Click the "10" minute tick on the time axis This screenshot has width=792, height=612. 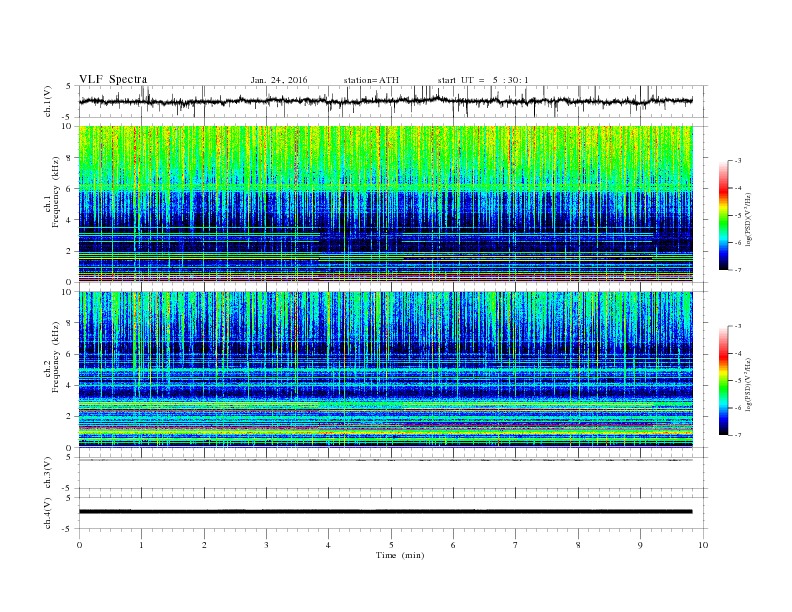(703, 545)
